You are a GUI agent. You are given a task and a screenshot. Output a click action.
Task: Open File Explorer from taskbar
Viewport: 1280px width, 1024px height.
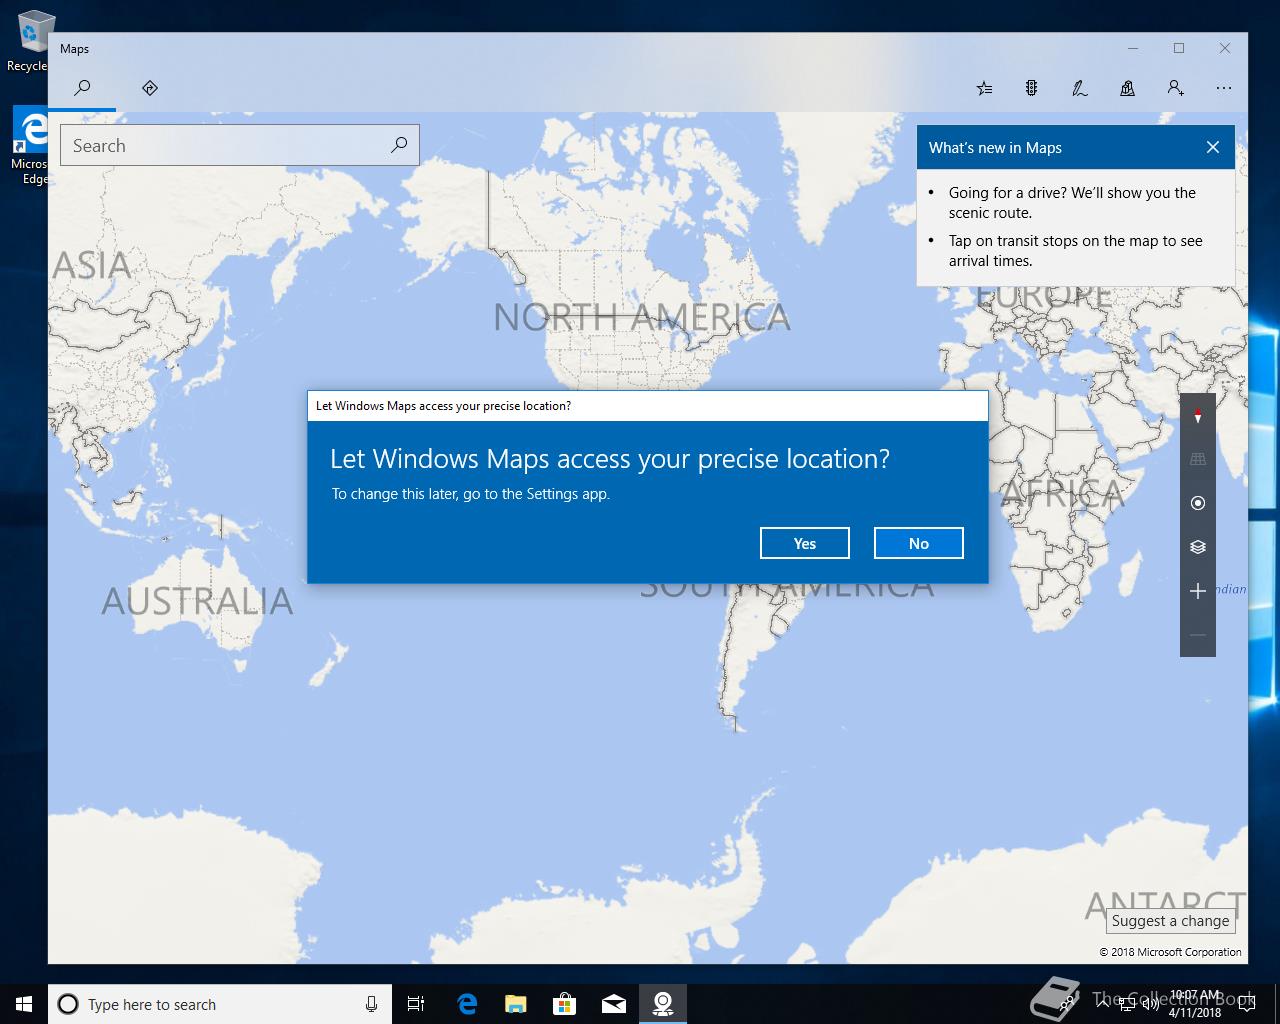point(516,1004)
